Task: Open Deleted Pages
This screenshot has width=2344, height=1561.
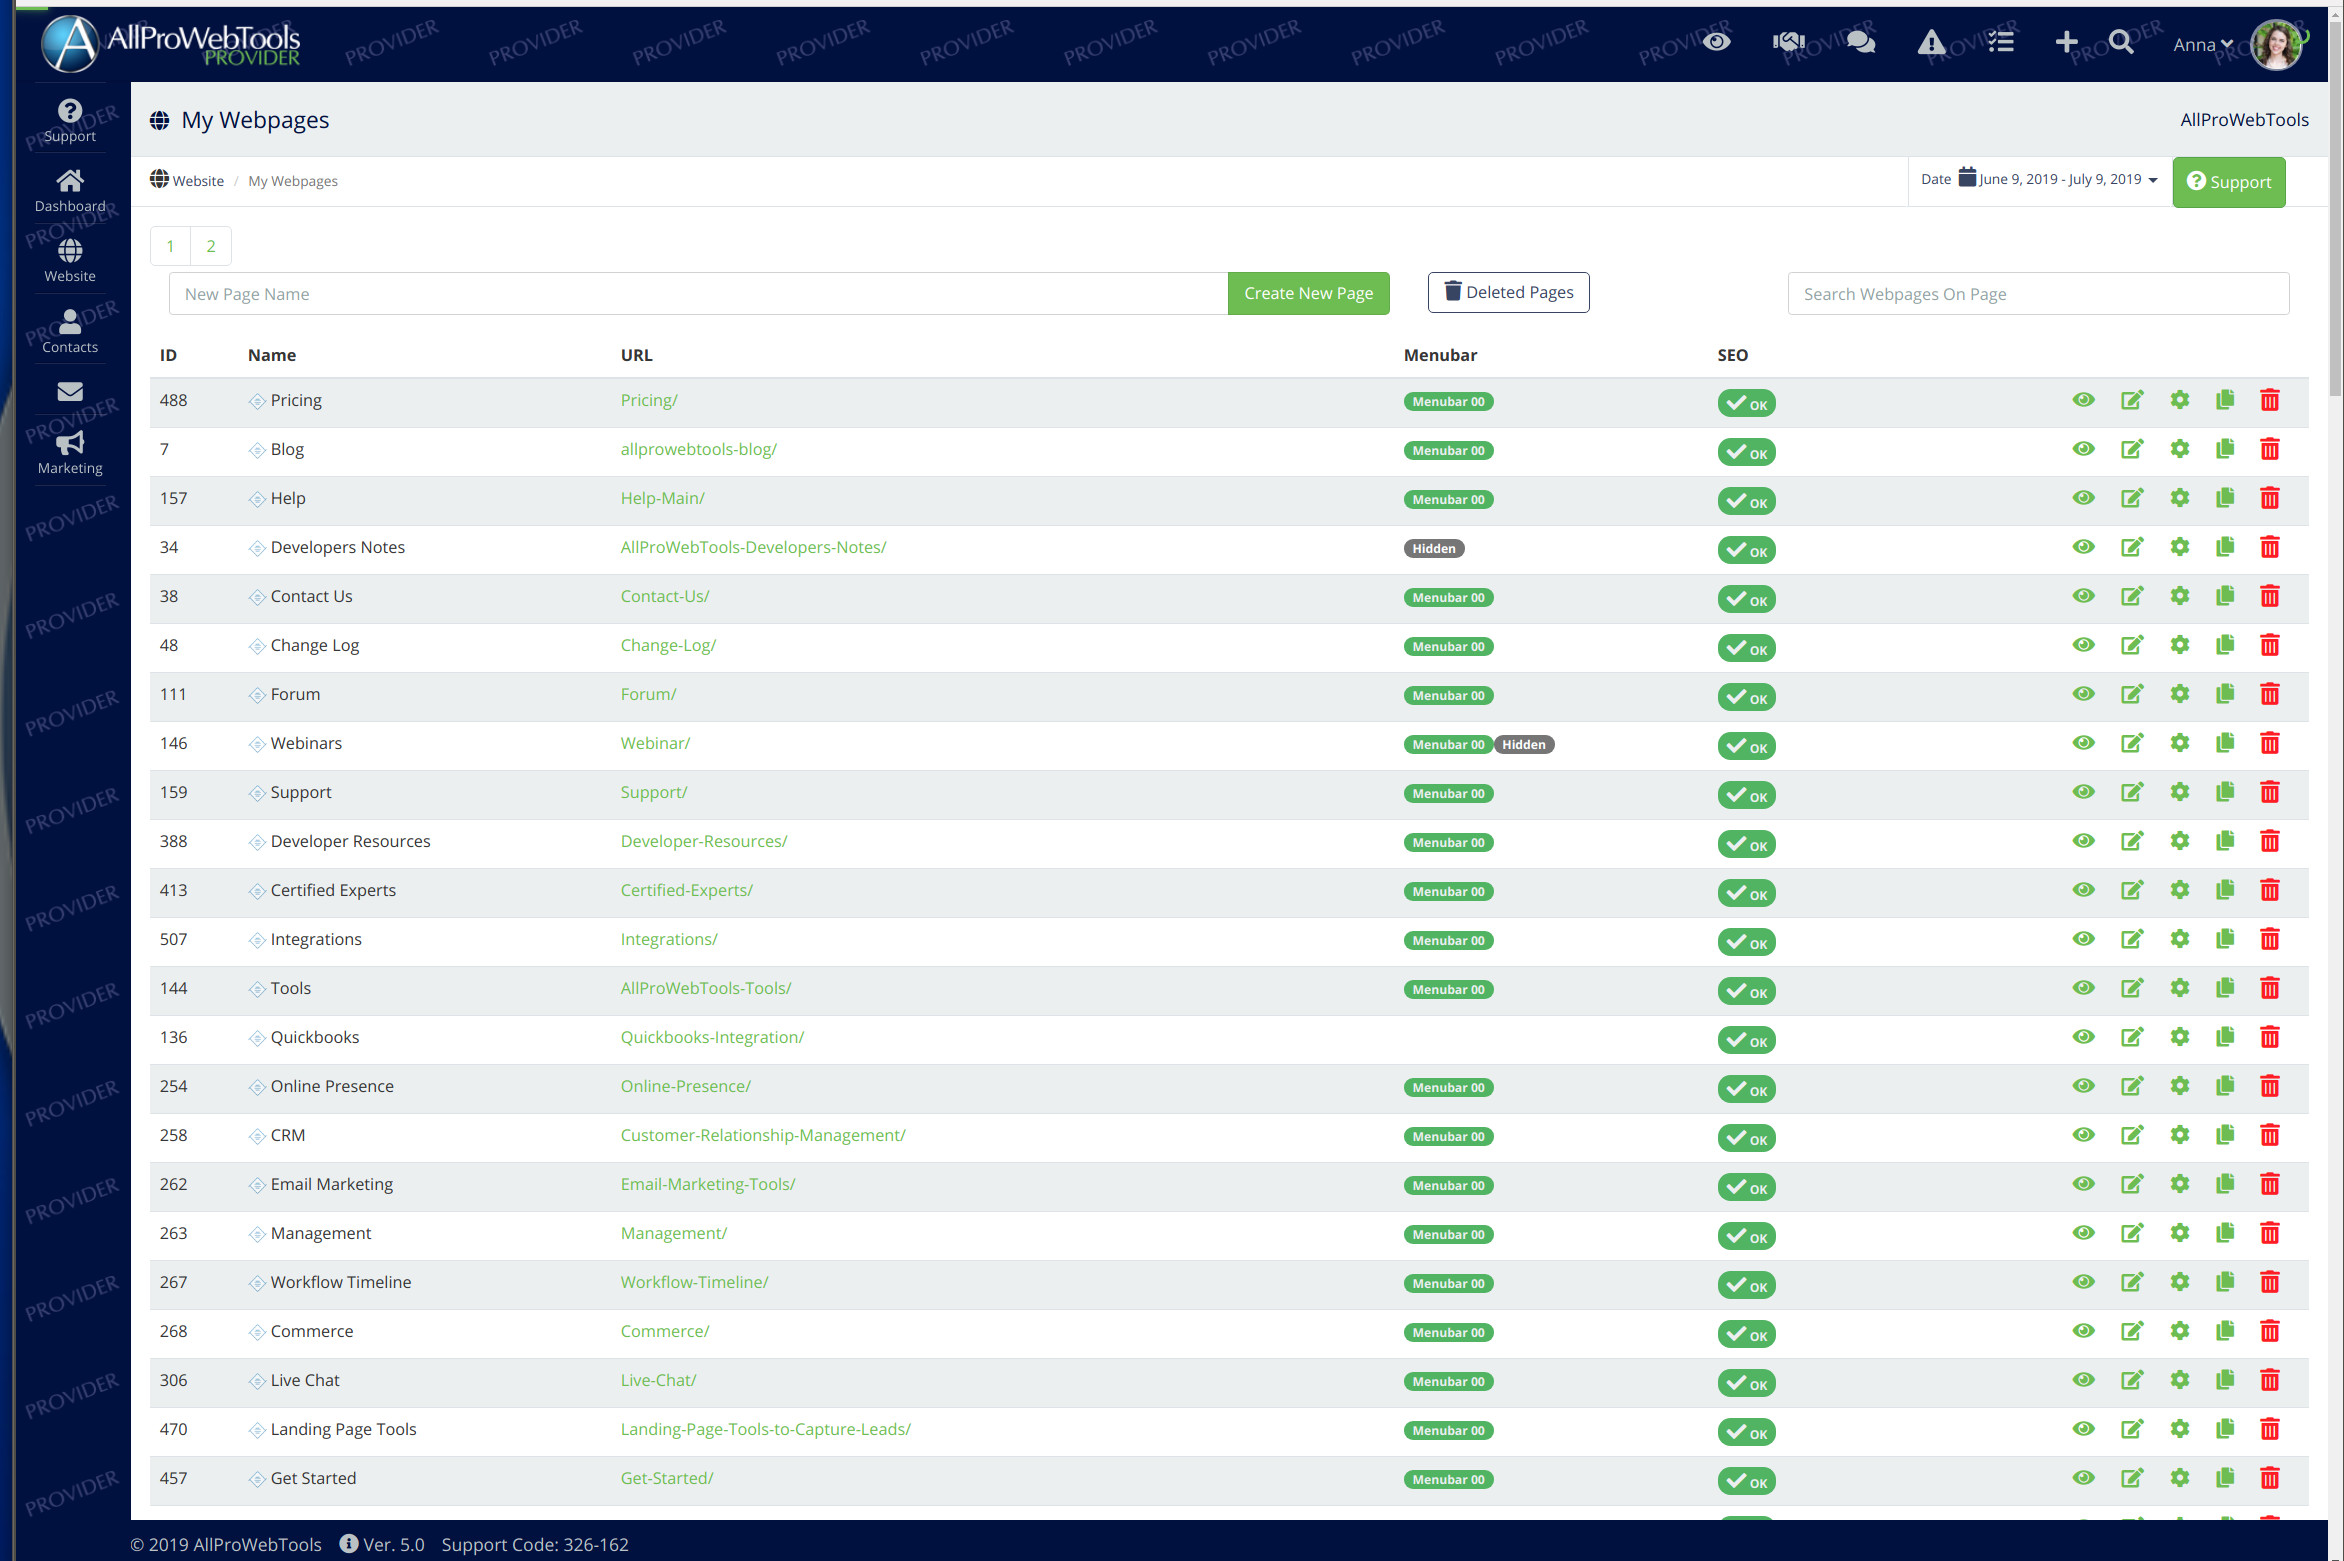Action: click(1508, 292)
